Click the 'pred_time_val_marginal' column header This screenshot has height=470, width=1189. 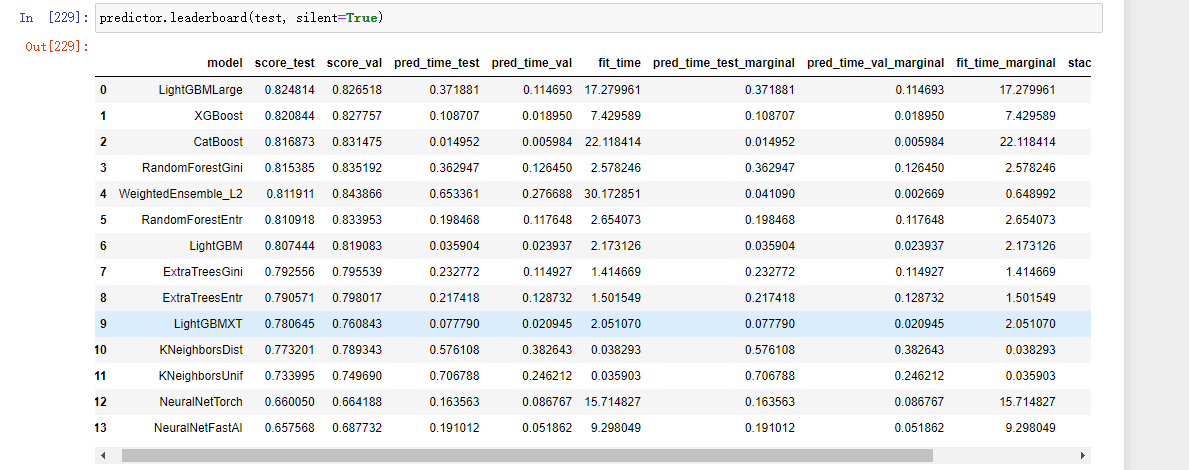point(876,63)
